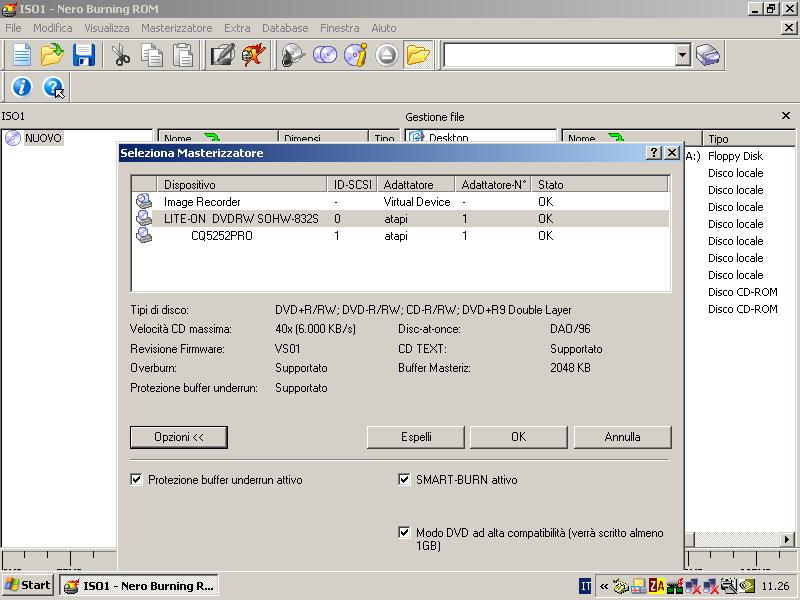The image size is (800, 600).
Task: Click the Stato column header
Action: click(599, 184)
